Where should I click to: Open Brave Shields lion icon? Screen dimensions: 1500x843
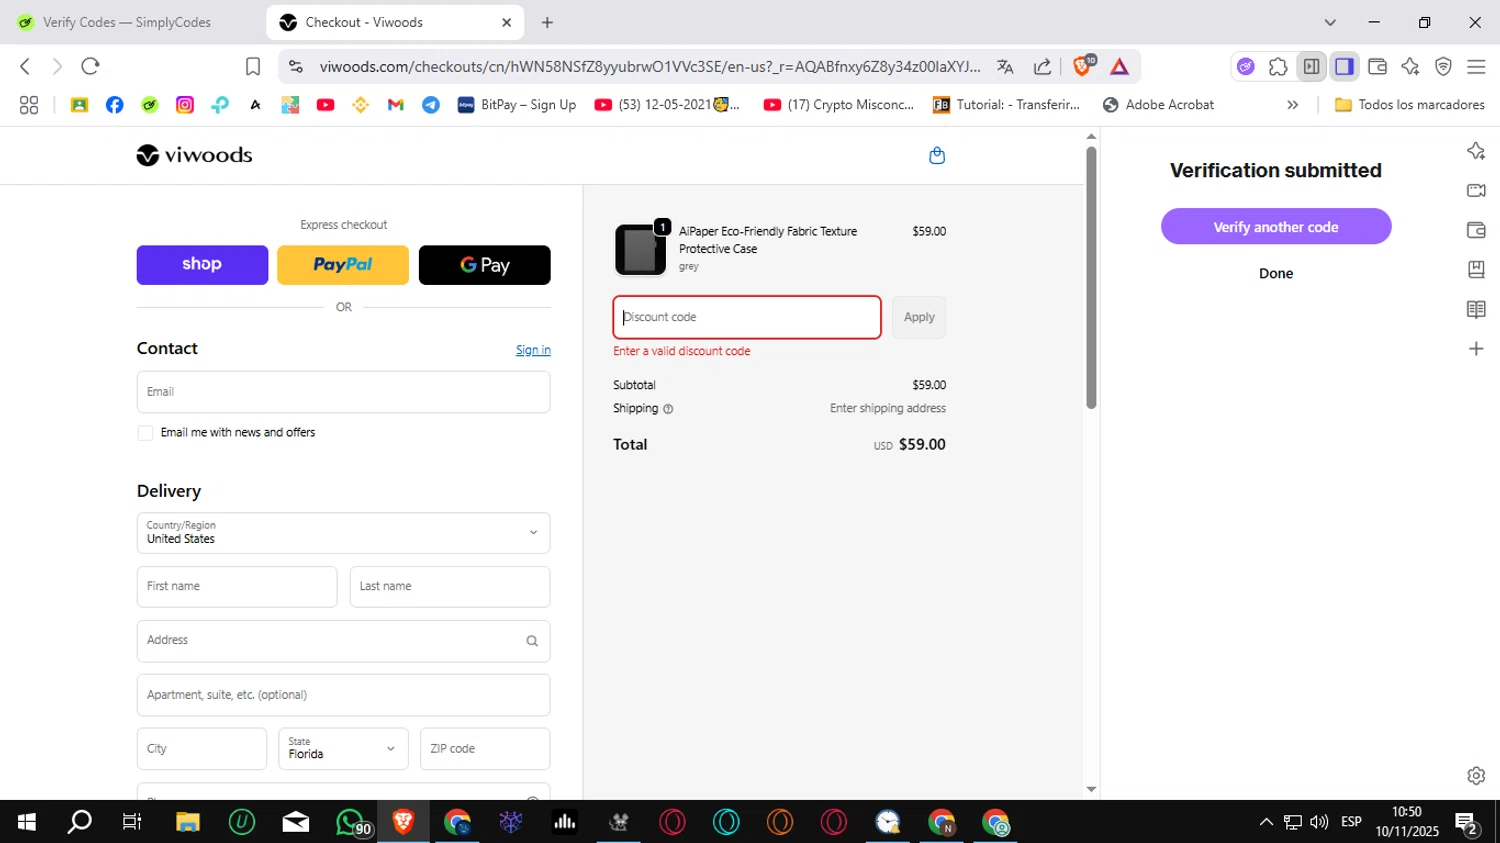pos(1082,66)
